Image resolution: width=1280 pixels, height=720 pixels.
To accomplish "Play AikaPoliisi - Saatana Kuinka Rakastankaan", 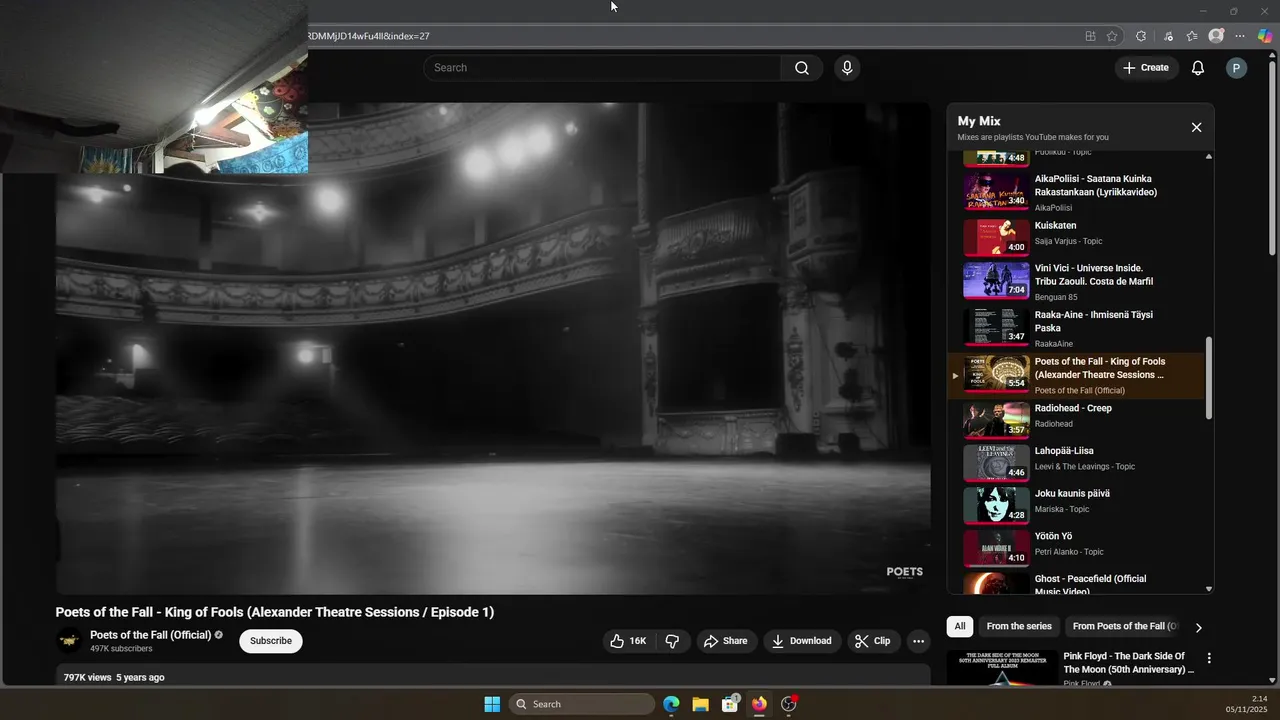I will pyautogui.click(x=1076, y=192).
